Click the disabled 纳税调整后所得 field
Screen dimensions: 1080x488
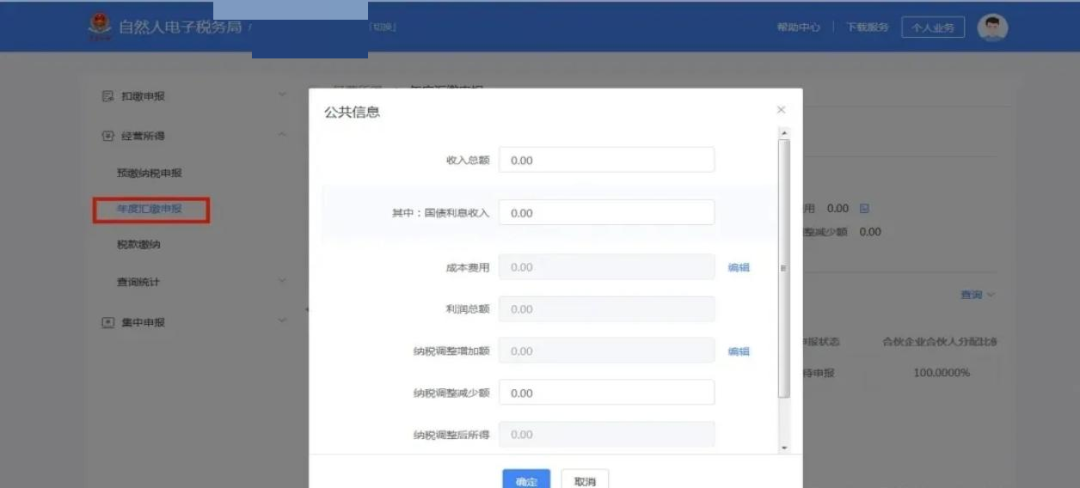pyautogui.click(x=607, y=434)
